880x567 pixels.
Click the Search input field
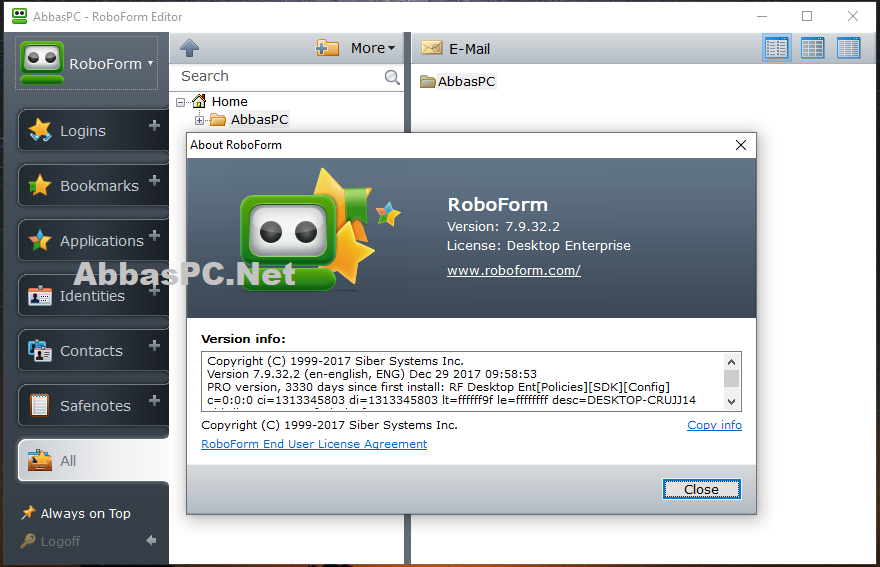(x=281, y=76)
